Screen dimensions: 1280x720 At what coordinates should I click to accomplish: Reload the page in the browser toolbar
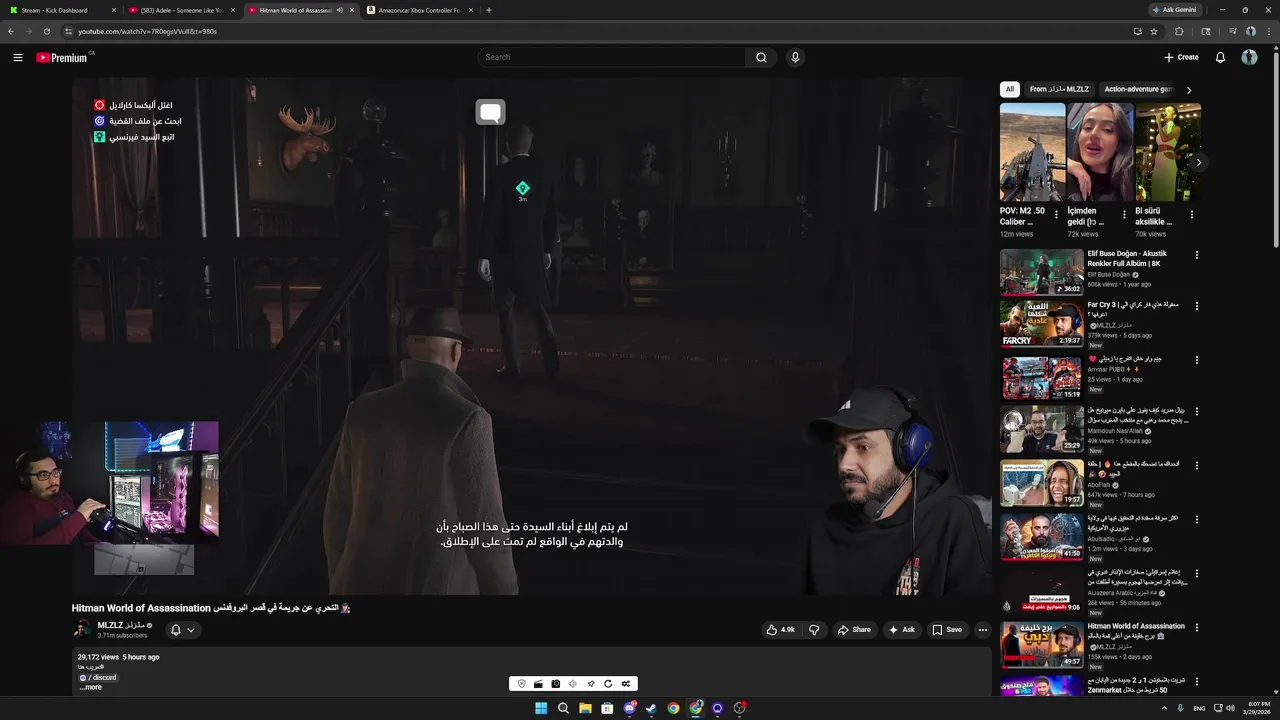point(46,31)
